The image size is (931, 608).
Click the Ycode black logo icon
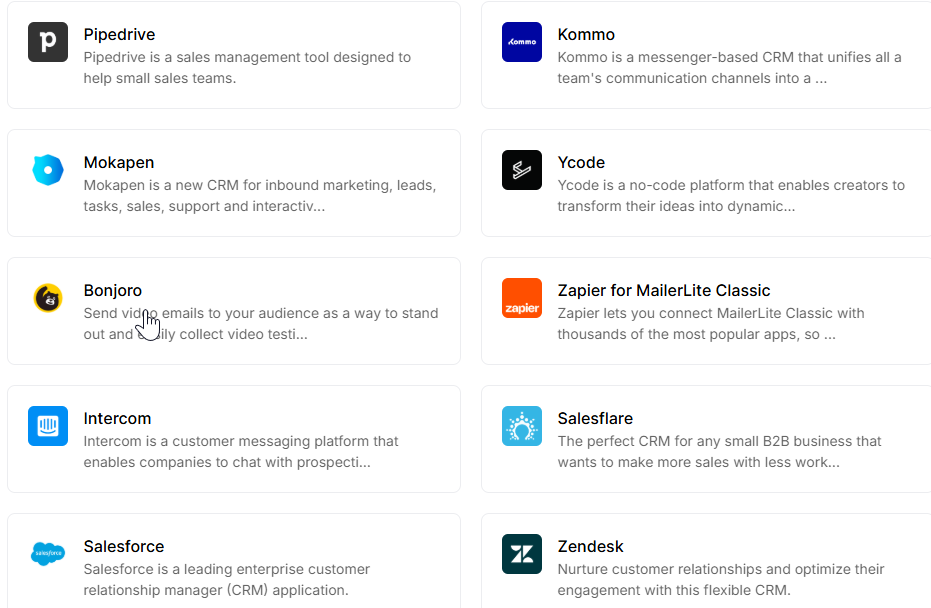[522, 170]
